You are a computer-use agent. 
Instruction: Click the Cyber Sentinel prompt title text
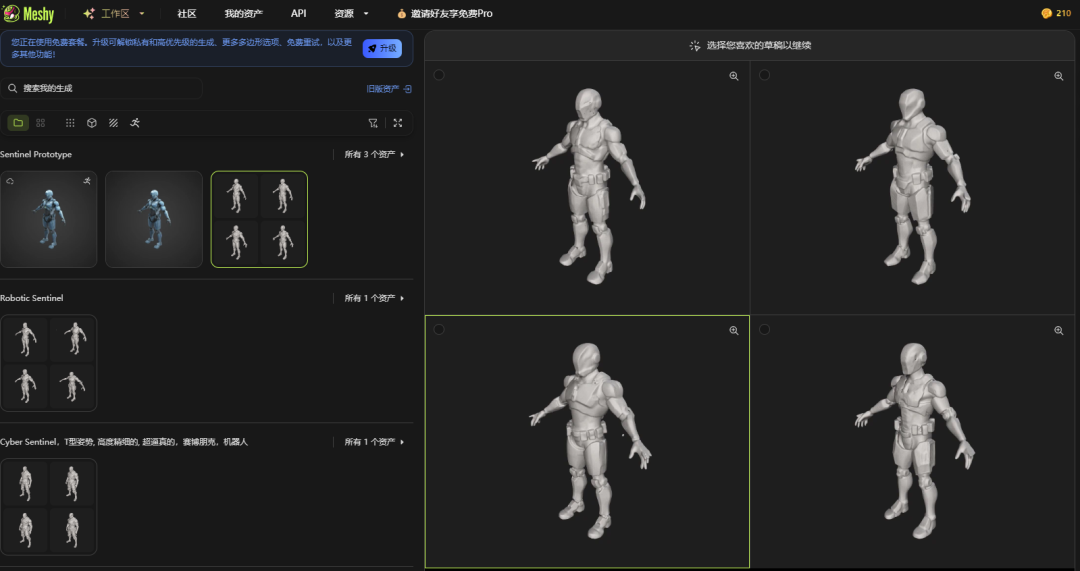tap(124, 442)
